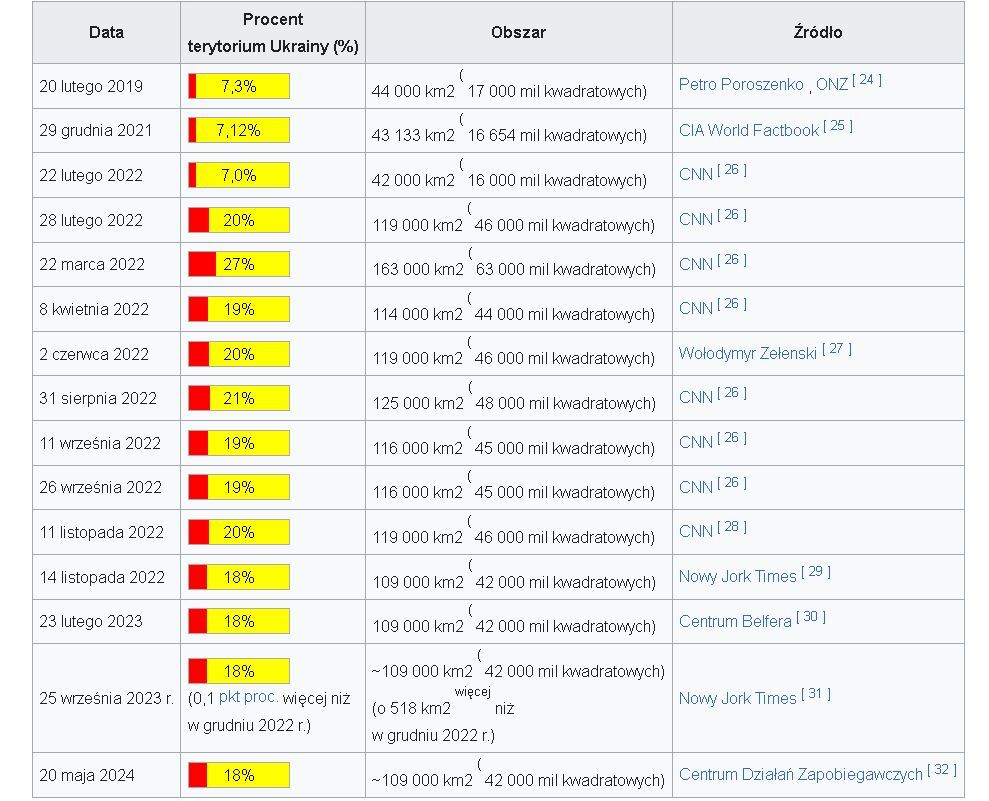Click the ONZ source link
This screenshot has height=801, width=989.
831,85
